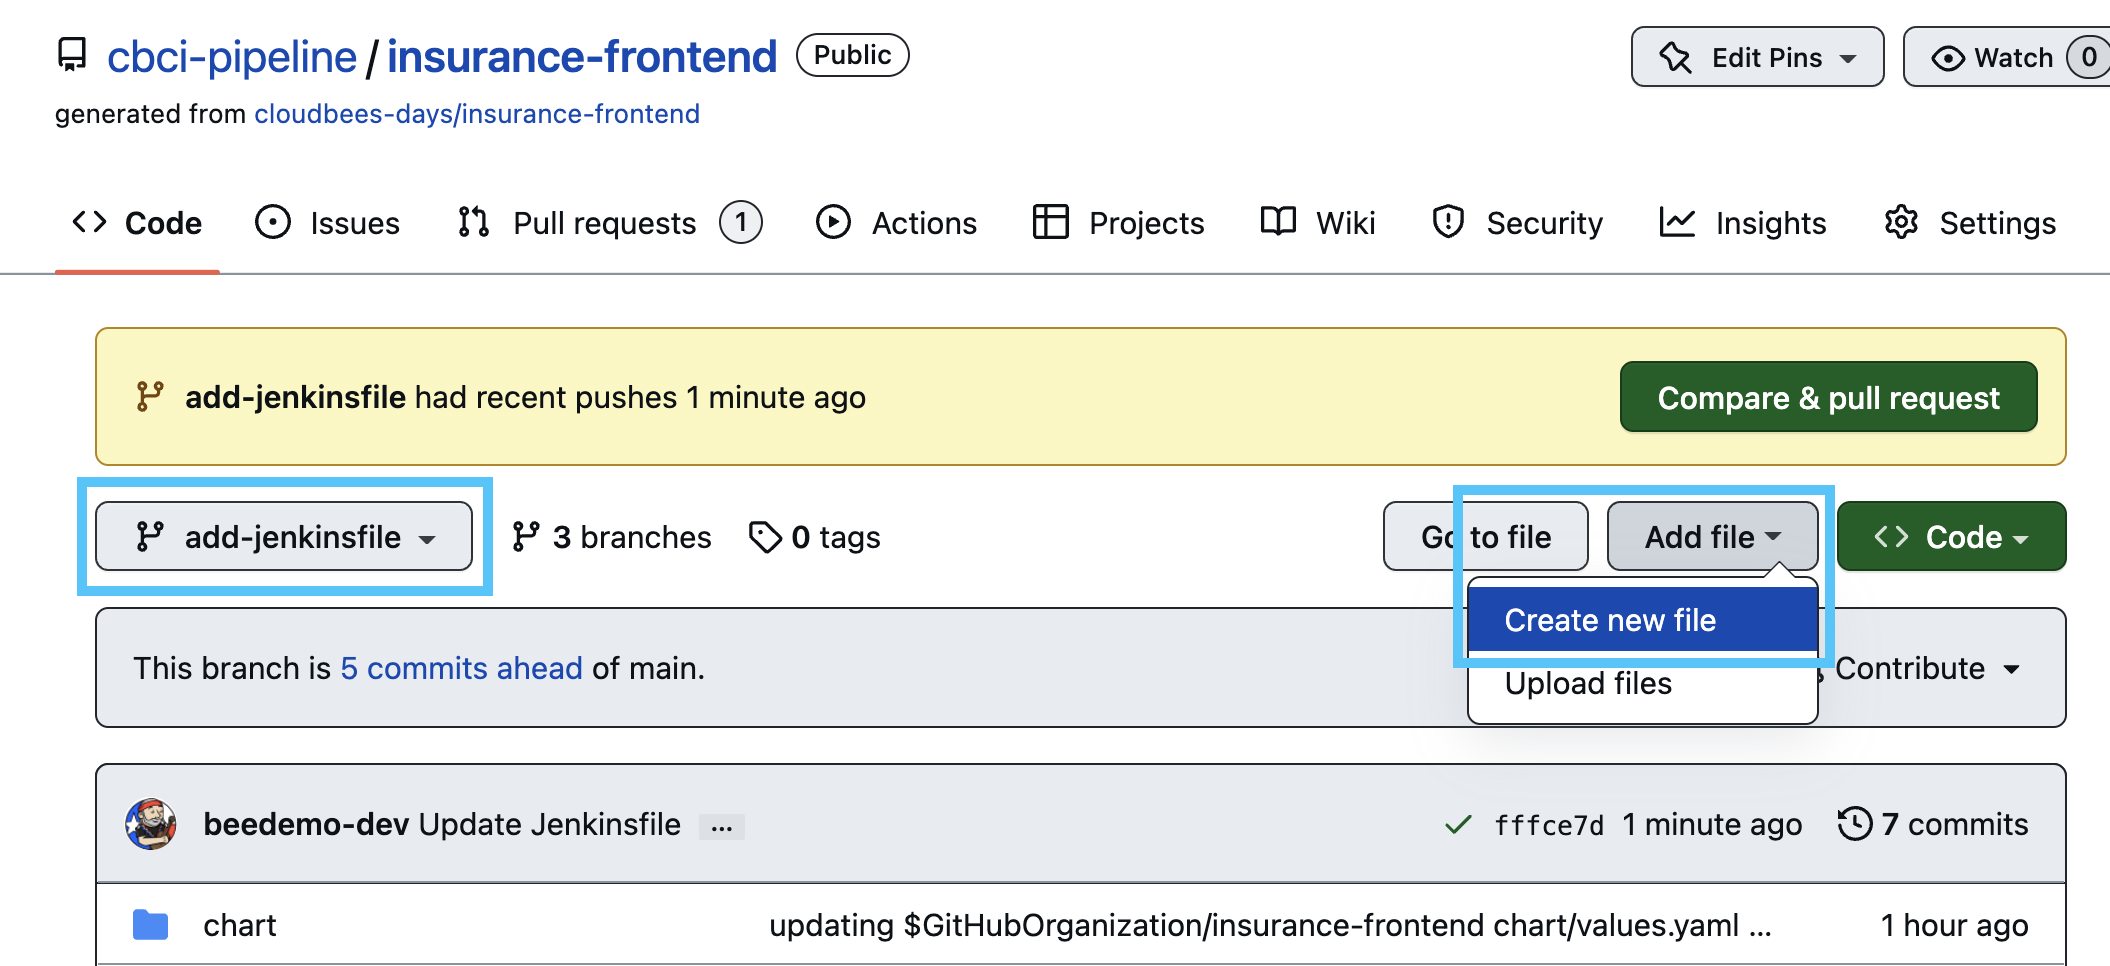
Task: Toggle the Add file dropdown
Action: pyautogui.click(x=1712, y=537)
